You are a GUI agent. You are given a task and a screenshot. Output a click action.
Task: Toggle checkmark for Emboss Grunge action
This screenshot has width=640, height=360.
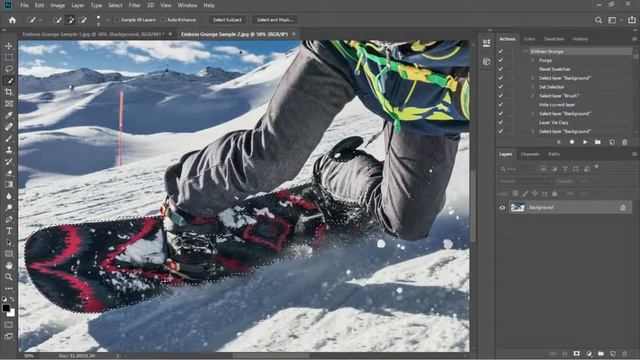click(500, 51)
